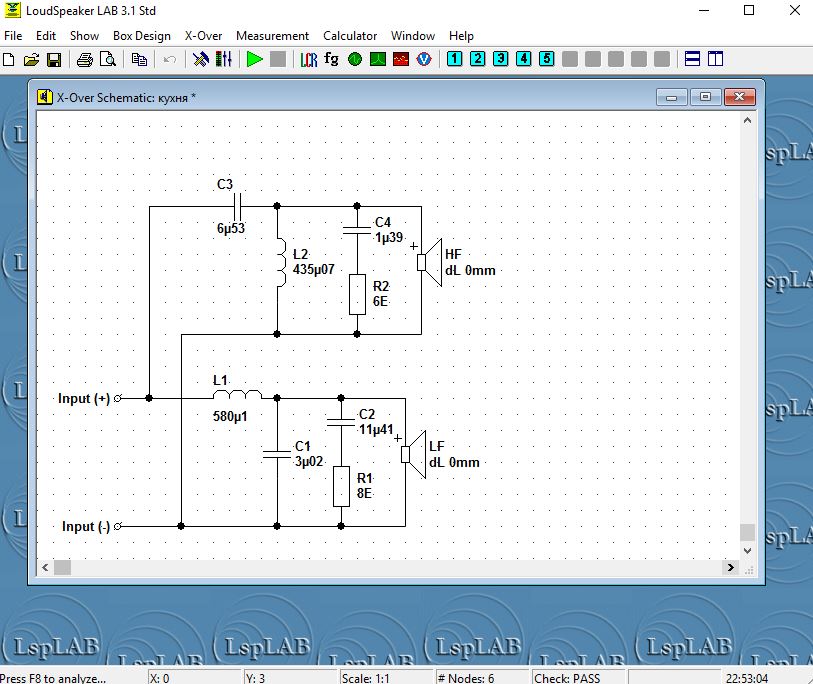813x684 pixels.
Task: Click the green circle sine wave icon
Action: [x=355, y=59]
